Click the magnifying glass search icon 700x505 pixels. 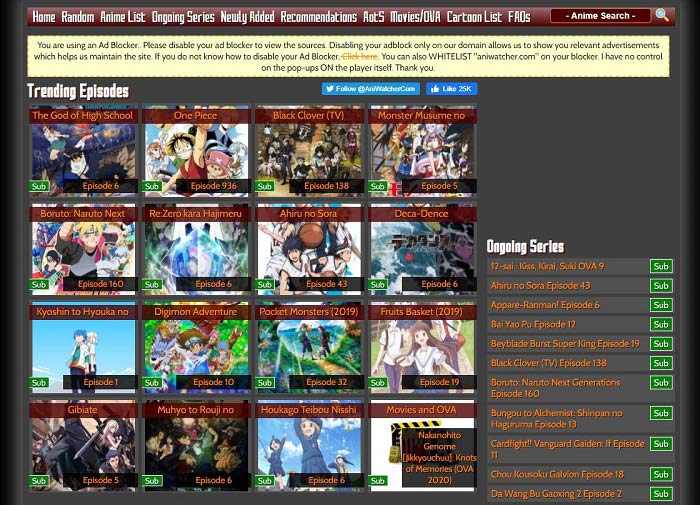(x=662, y=16)
